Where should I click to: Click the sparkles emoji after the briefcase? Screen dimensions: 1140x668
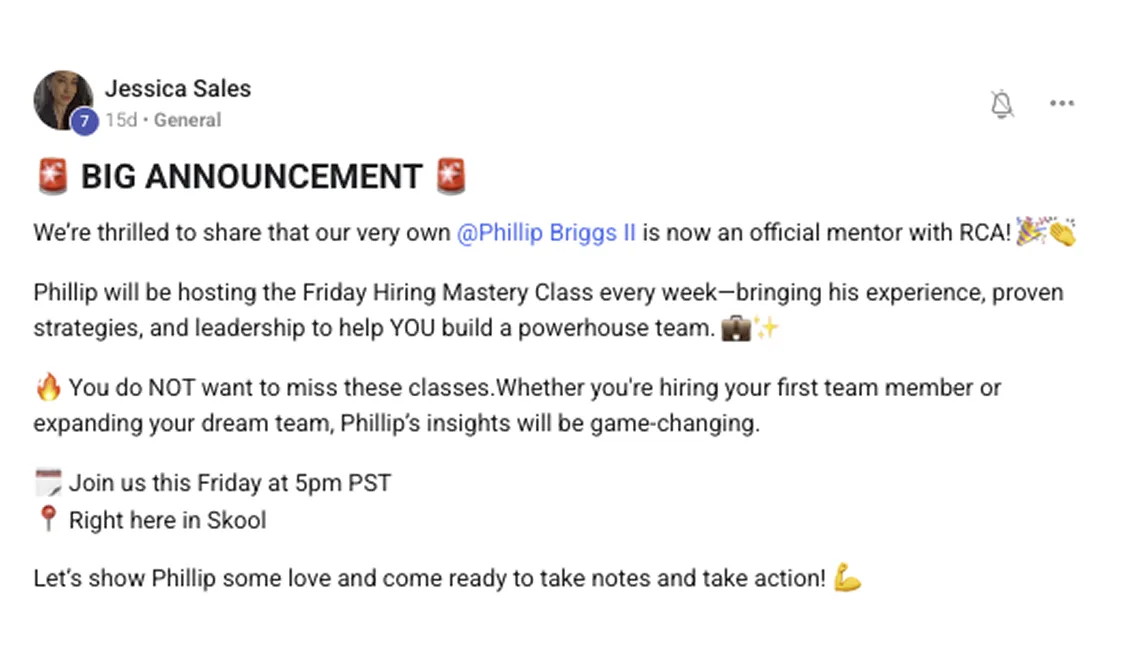click(765, 328)
